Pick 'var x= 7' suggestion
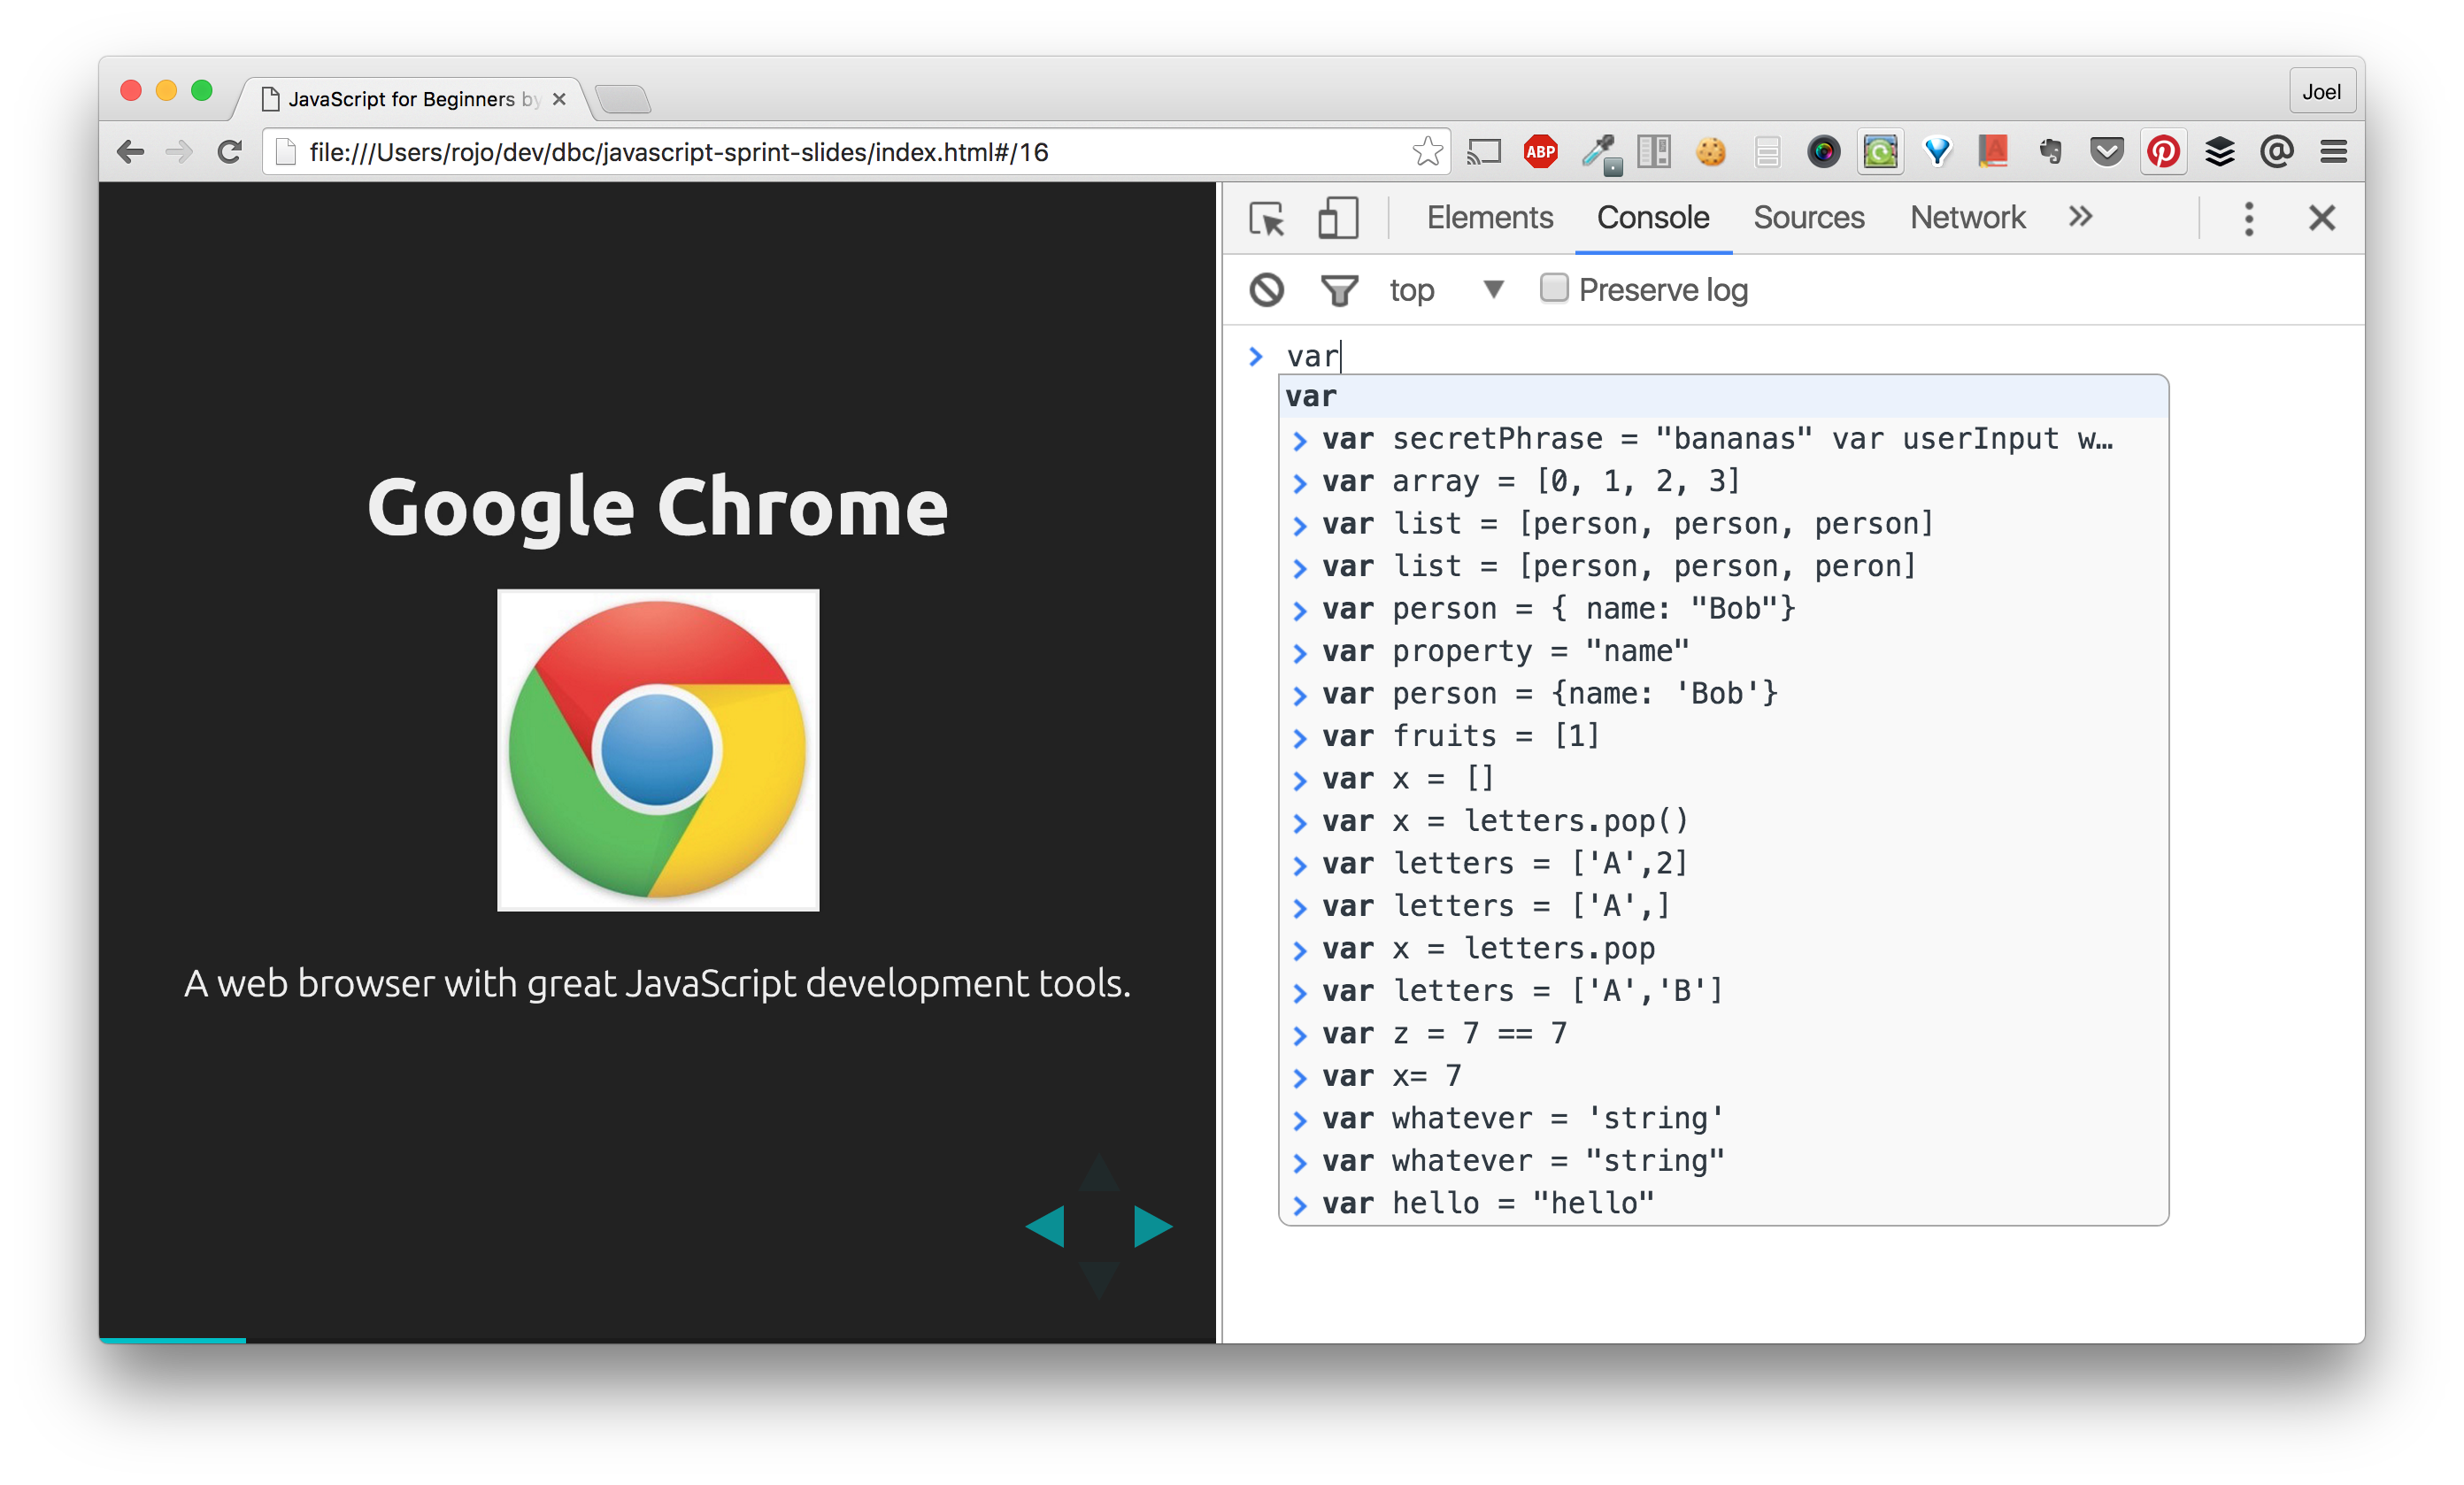This screenshot has height=1485, width=2464. pyautogui.click(x=1724, y=1077)
